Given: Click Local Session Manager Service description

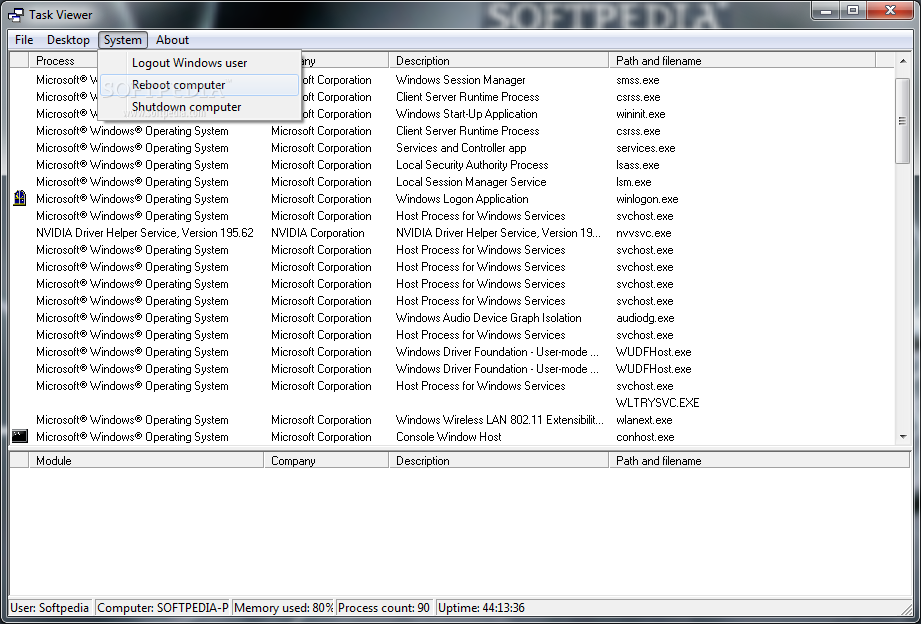Looking at the screenshot, I should click(471, 182).
